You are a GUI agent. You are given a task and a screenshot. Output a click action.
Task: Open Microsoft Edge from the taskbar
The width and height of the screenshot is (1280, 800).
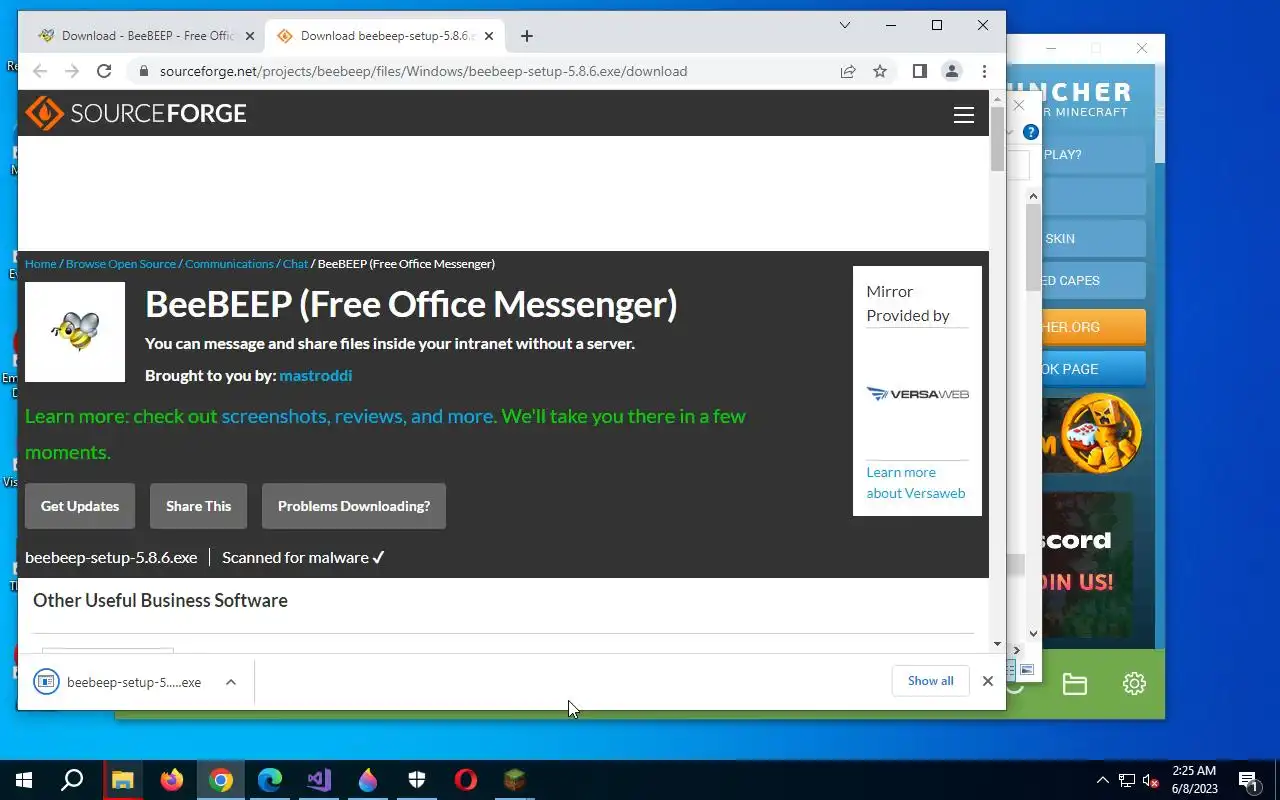tap(270, 780)
